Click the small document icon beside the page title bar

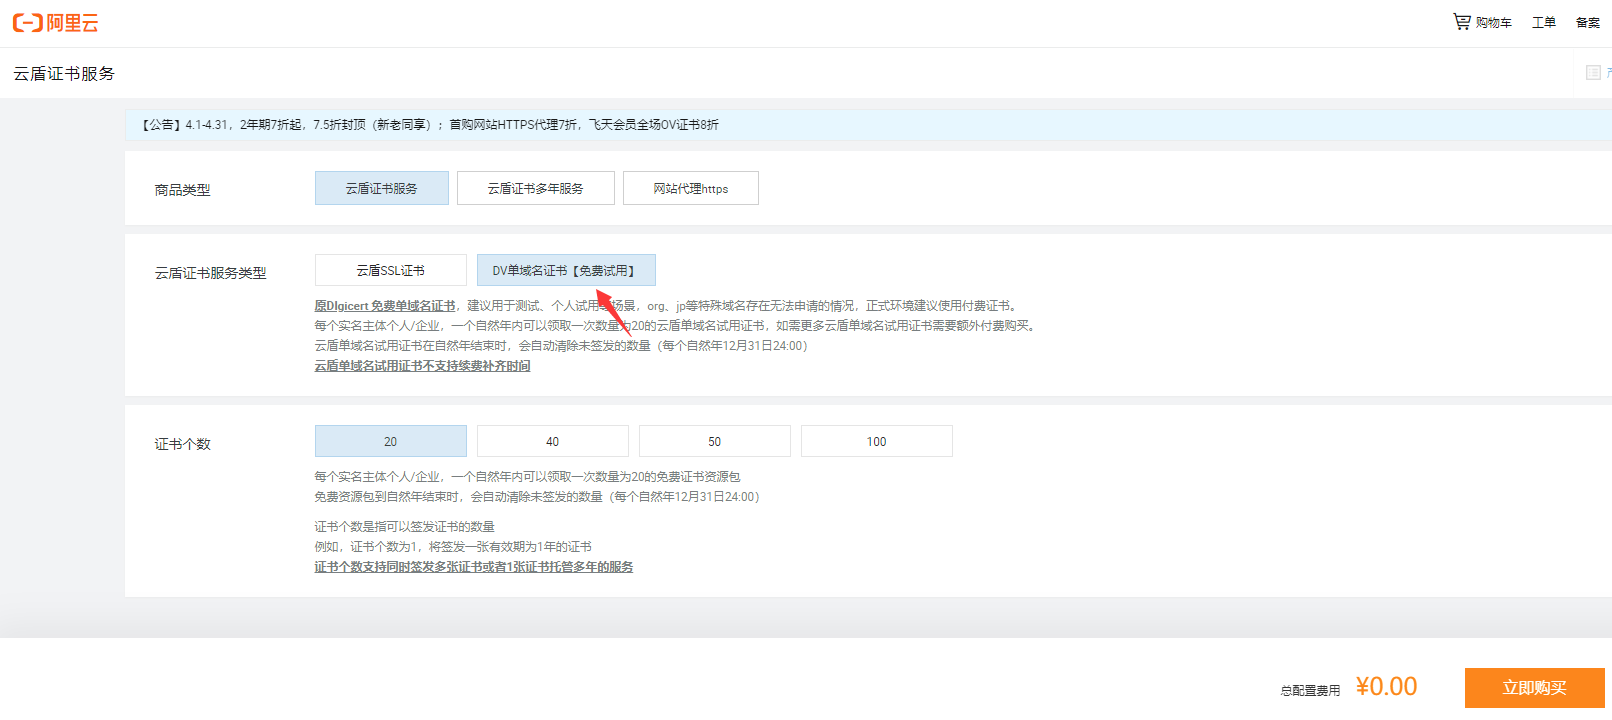click(x=1593, y=72)
